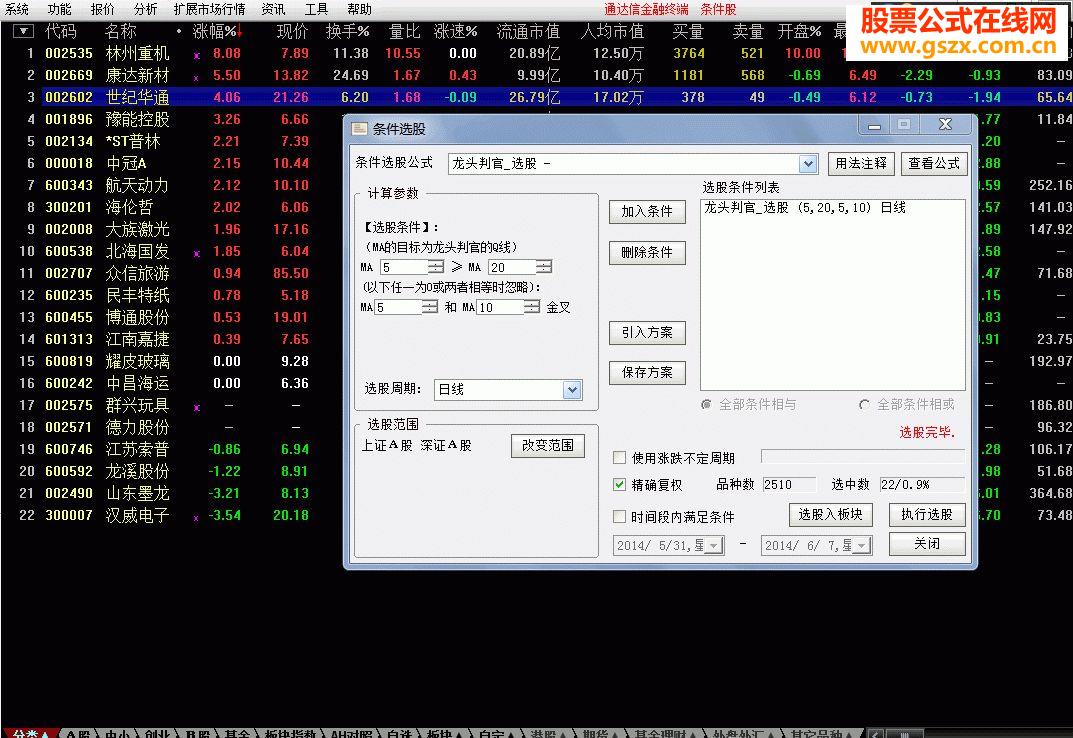The height and width of the screenshot is (738, 1073).
Task: Click the MA 10 value field
Action: tap(500, 307)
